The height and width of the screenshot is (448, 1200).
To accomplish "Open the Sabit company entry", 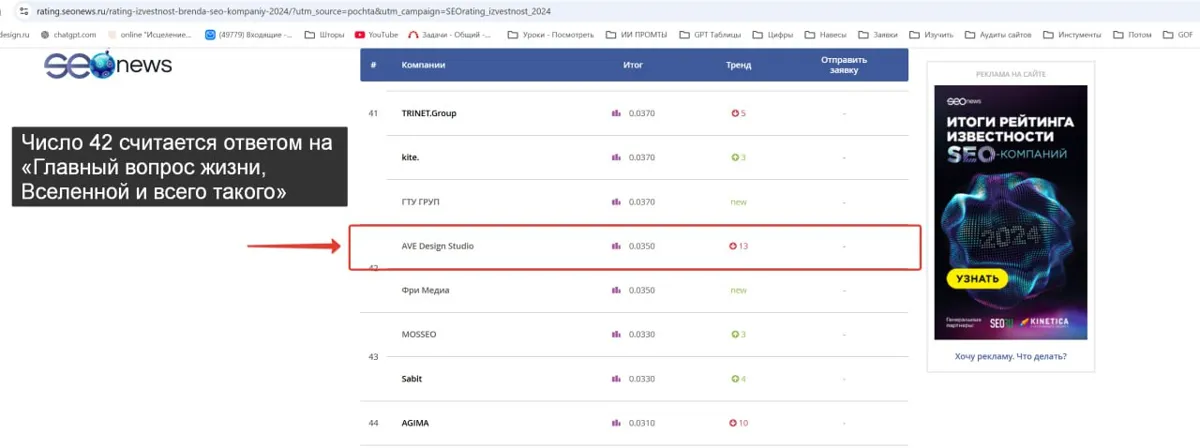I will (x=412, y=379).
